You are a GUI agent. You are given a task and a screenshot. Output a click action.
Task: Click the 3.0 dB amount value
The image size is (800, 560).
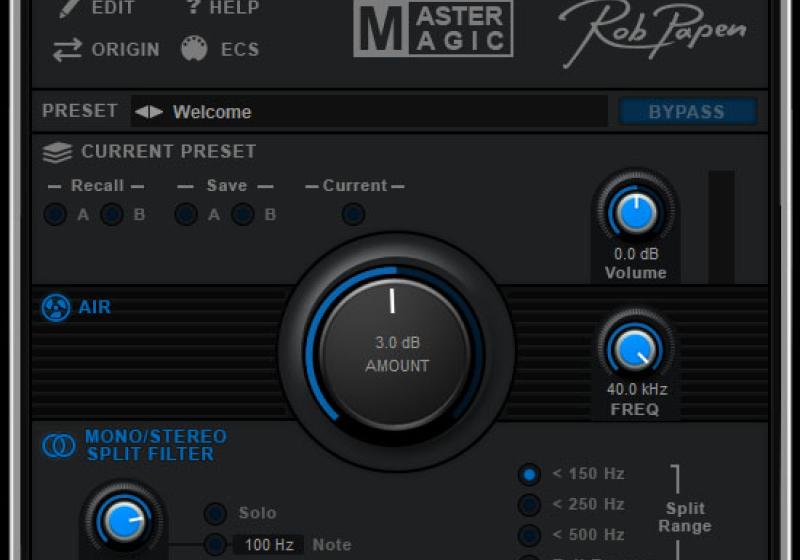tap(397, 343)
